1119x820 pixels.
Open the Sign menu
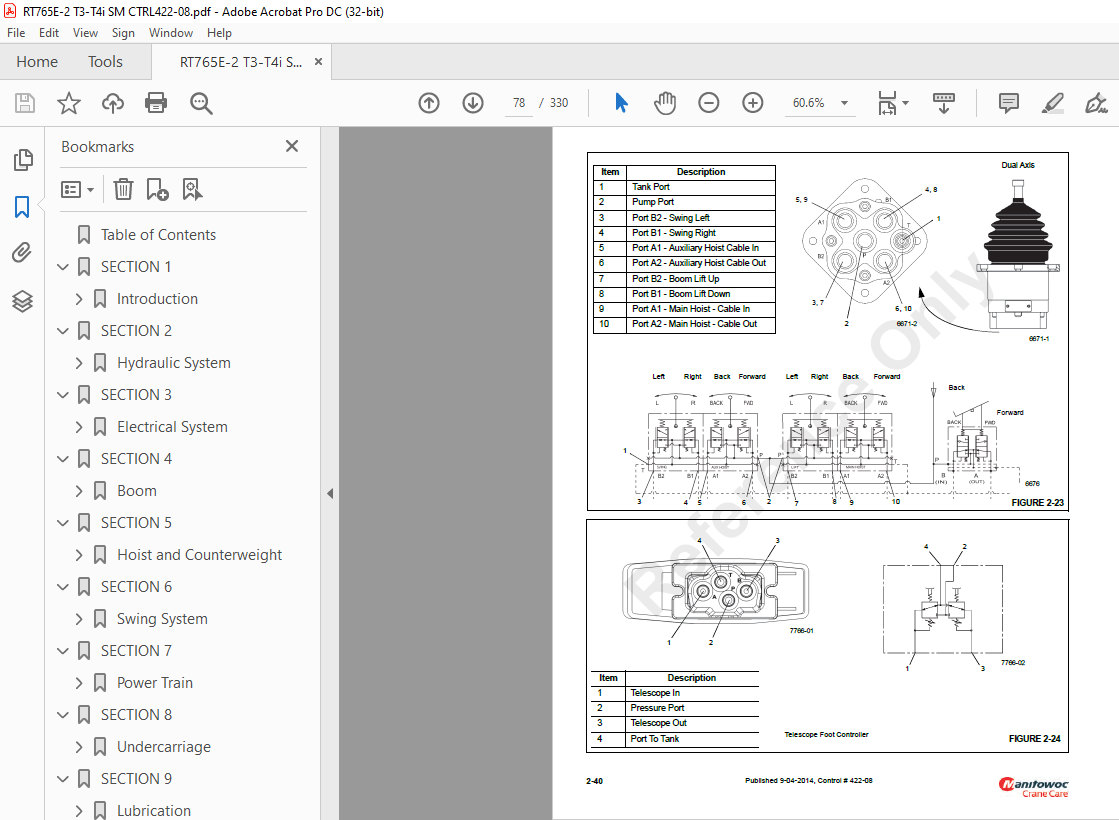point(123,33)
